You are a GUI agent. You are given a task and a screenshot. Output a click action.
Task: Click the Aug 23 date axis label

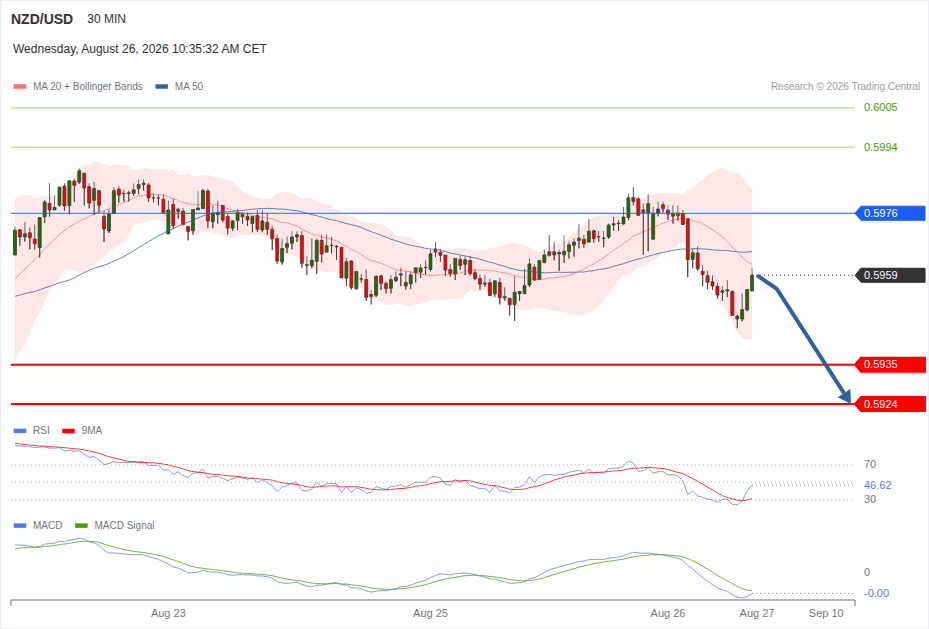pyautogui.click(x=168, y=613)
